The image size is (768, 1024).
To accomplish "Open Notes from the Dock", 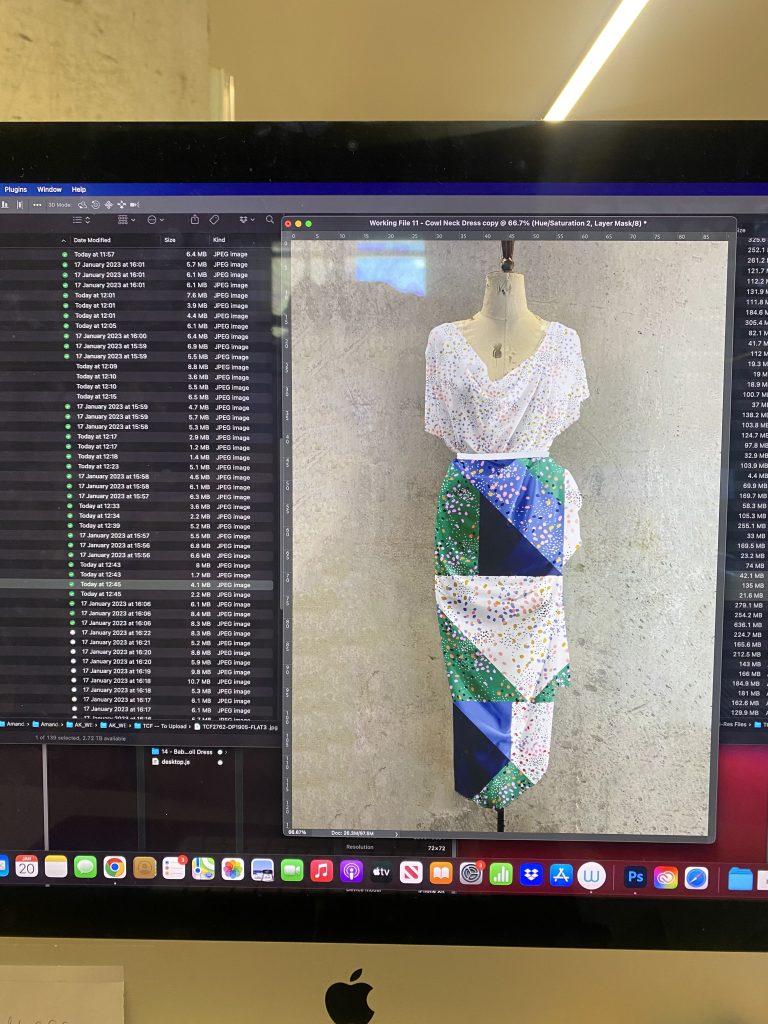I will point(56,867).
